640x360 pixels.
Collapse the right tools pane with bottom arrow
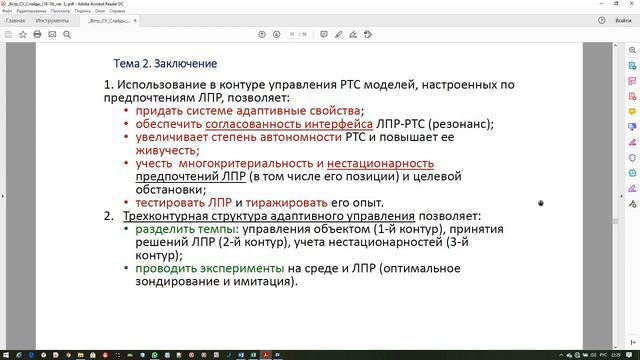pos(633,342)
